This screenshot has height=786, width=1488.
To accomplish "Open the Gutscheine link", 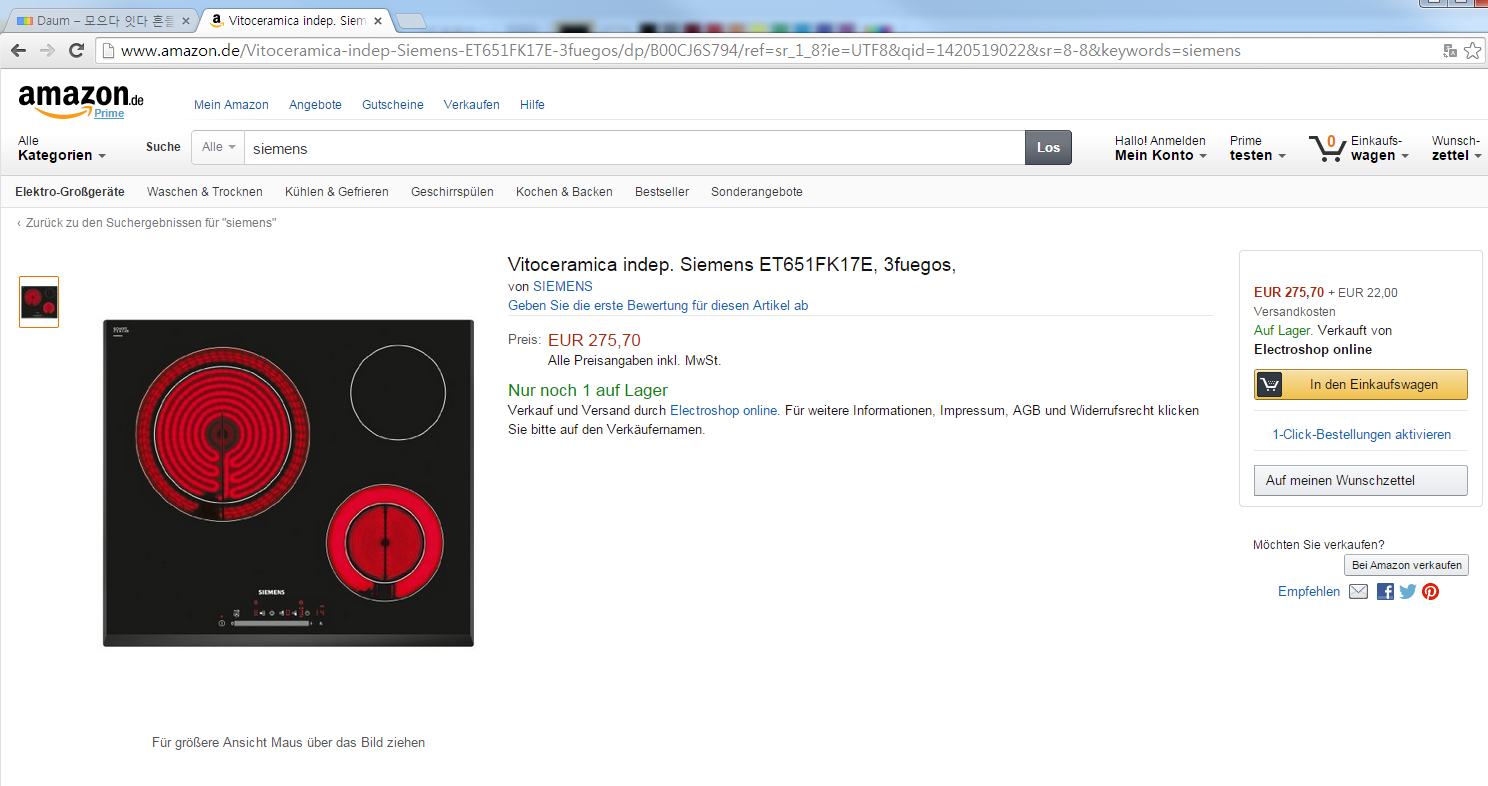I will pos(393,105).
